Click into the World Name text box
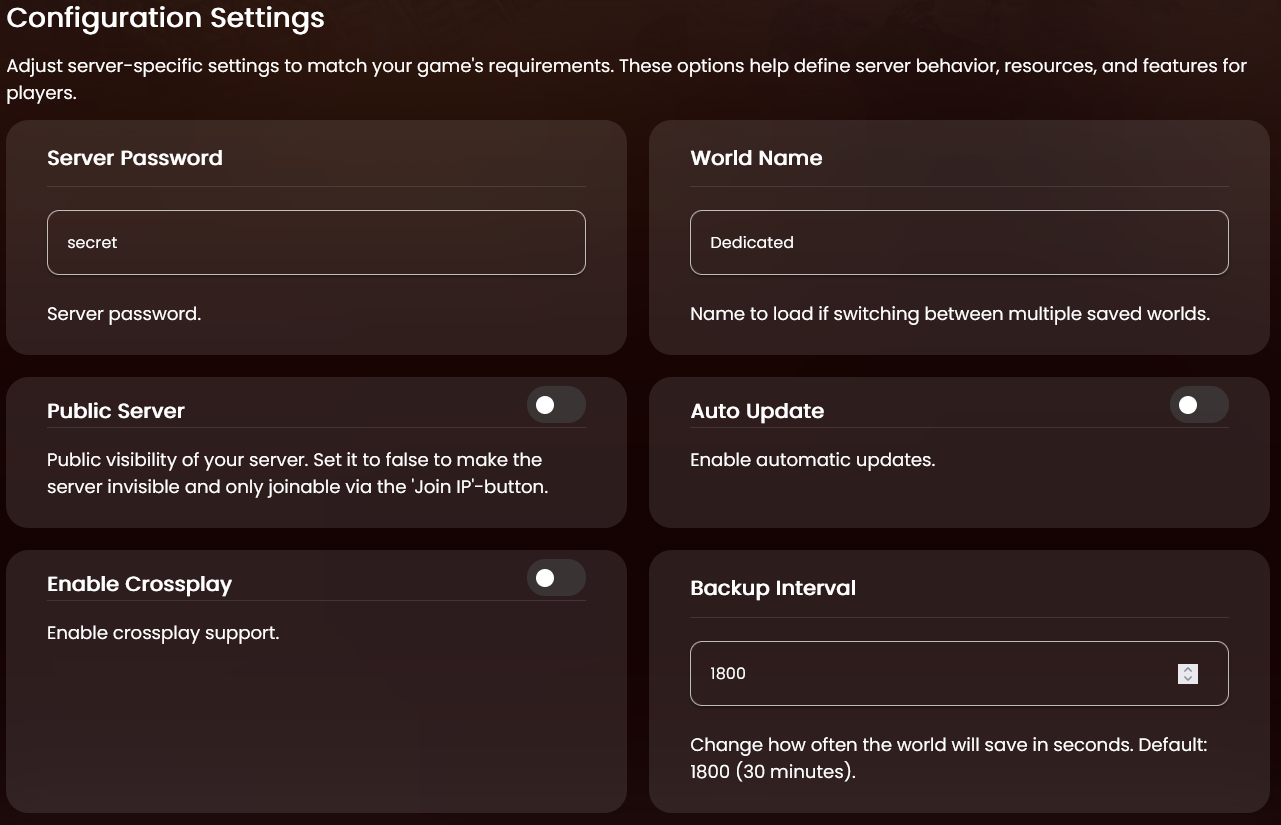 pyautogui.click(x=958, y=242)
